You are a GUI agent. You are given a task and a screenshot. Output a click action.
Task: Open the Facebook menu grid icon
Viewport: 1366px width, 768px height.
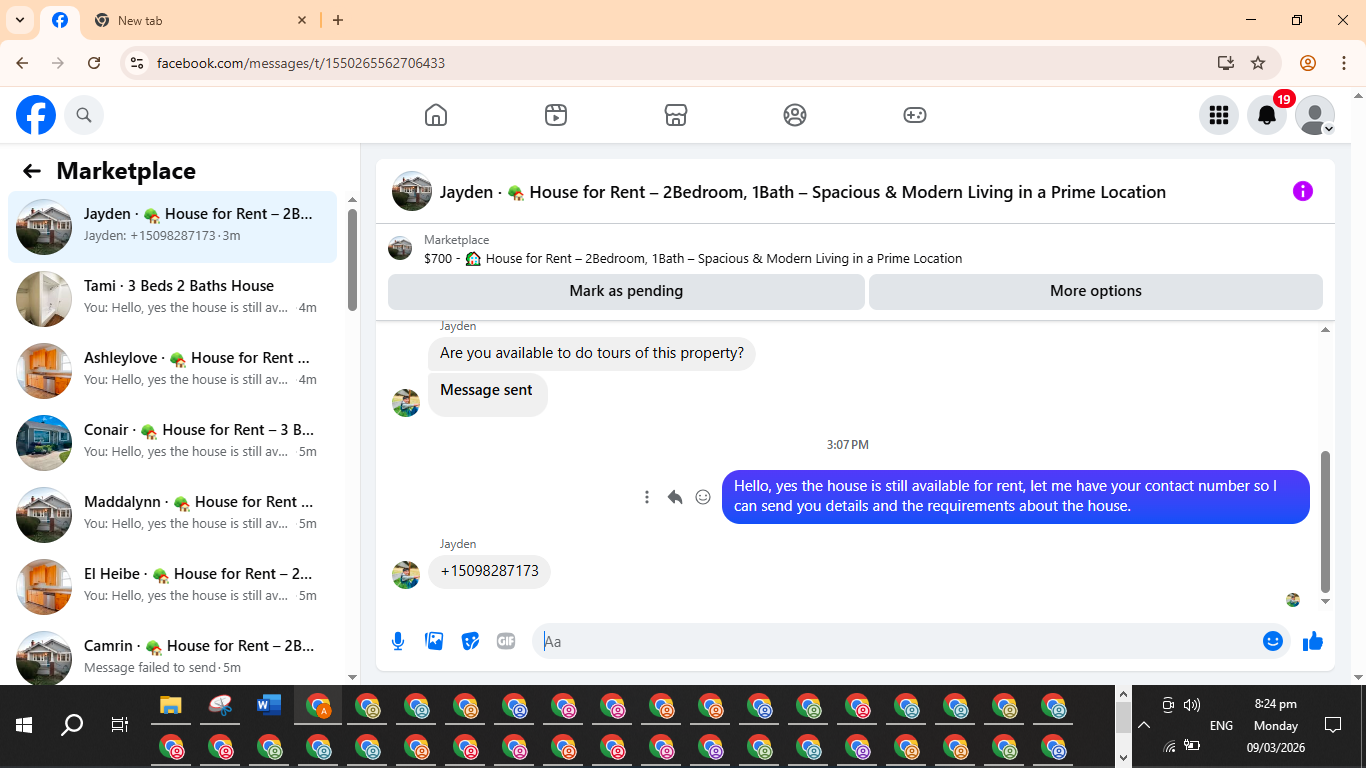[1218, 115]
